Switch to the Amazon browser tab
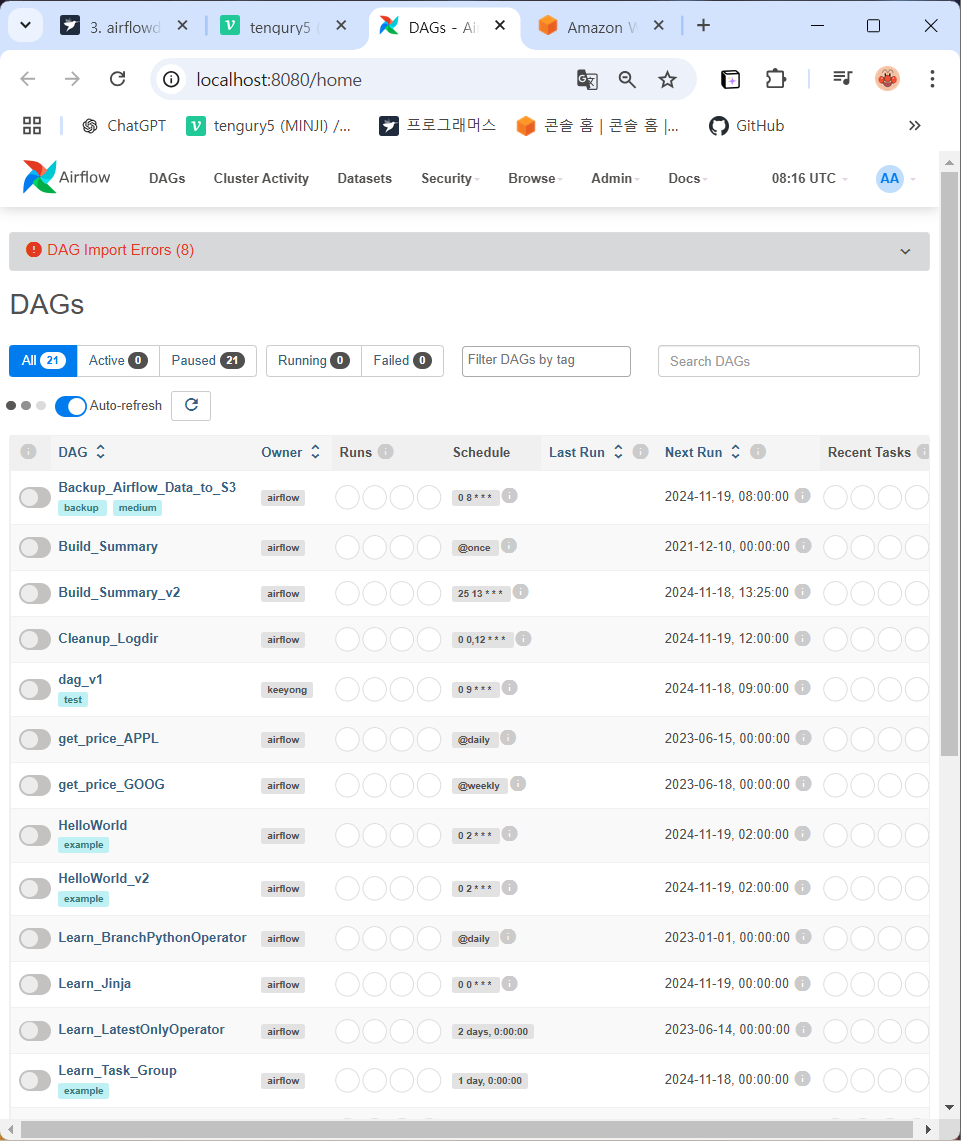This screenshot has height=1141, width=961. pos(597,26)
